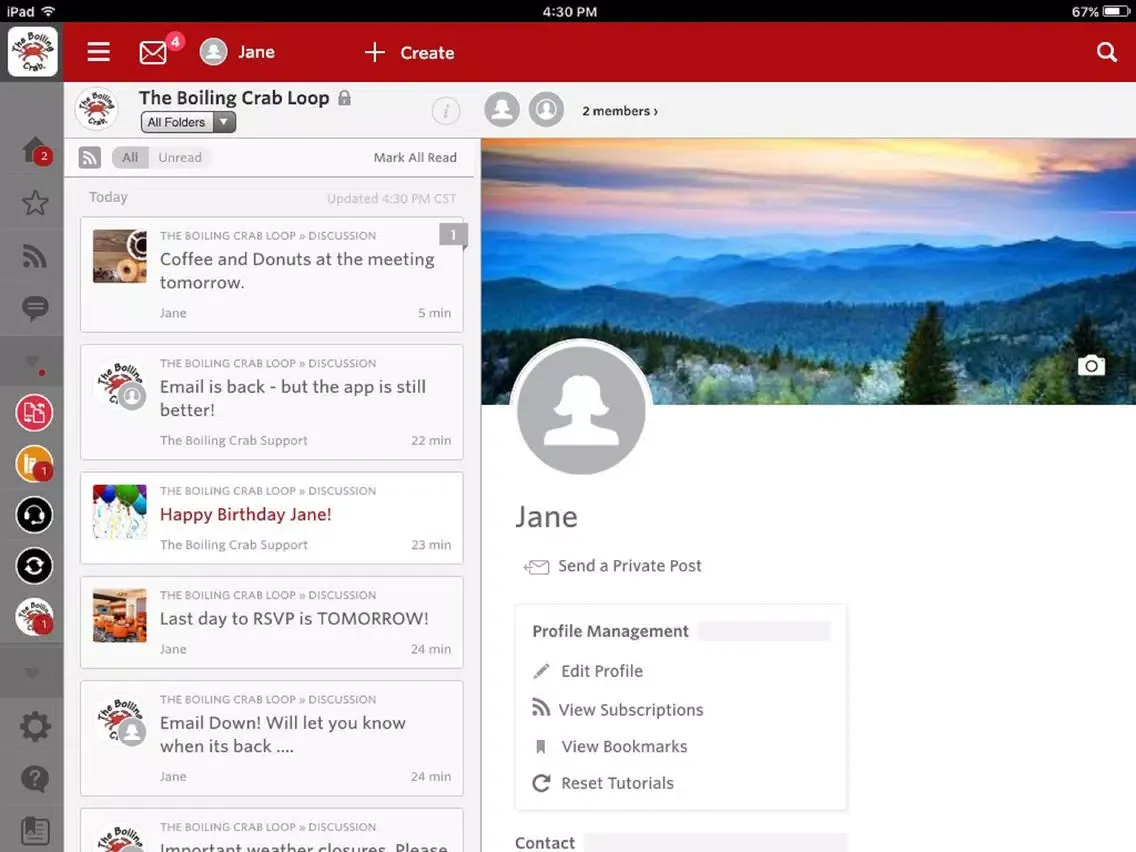
Task: Open the newspaper icon at sidebar bottom
Action: [35, 831]
